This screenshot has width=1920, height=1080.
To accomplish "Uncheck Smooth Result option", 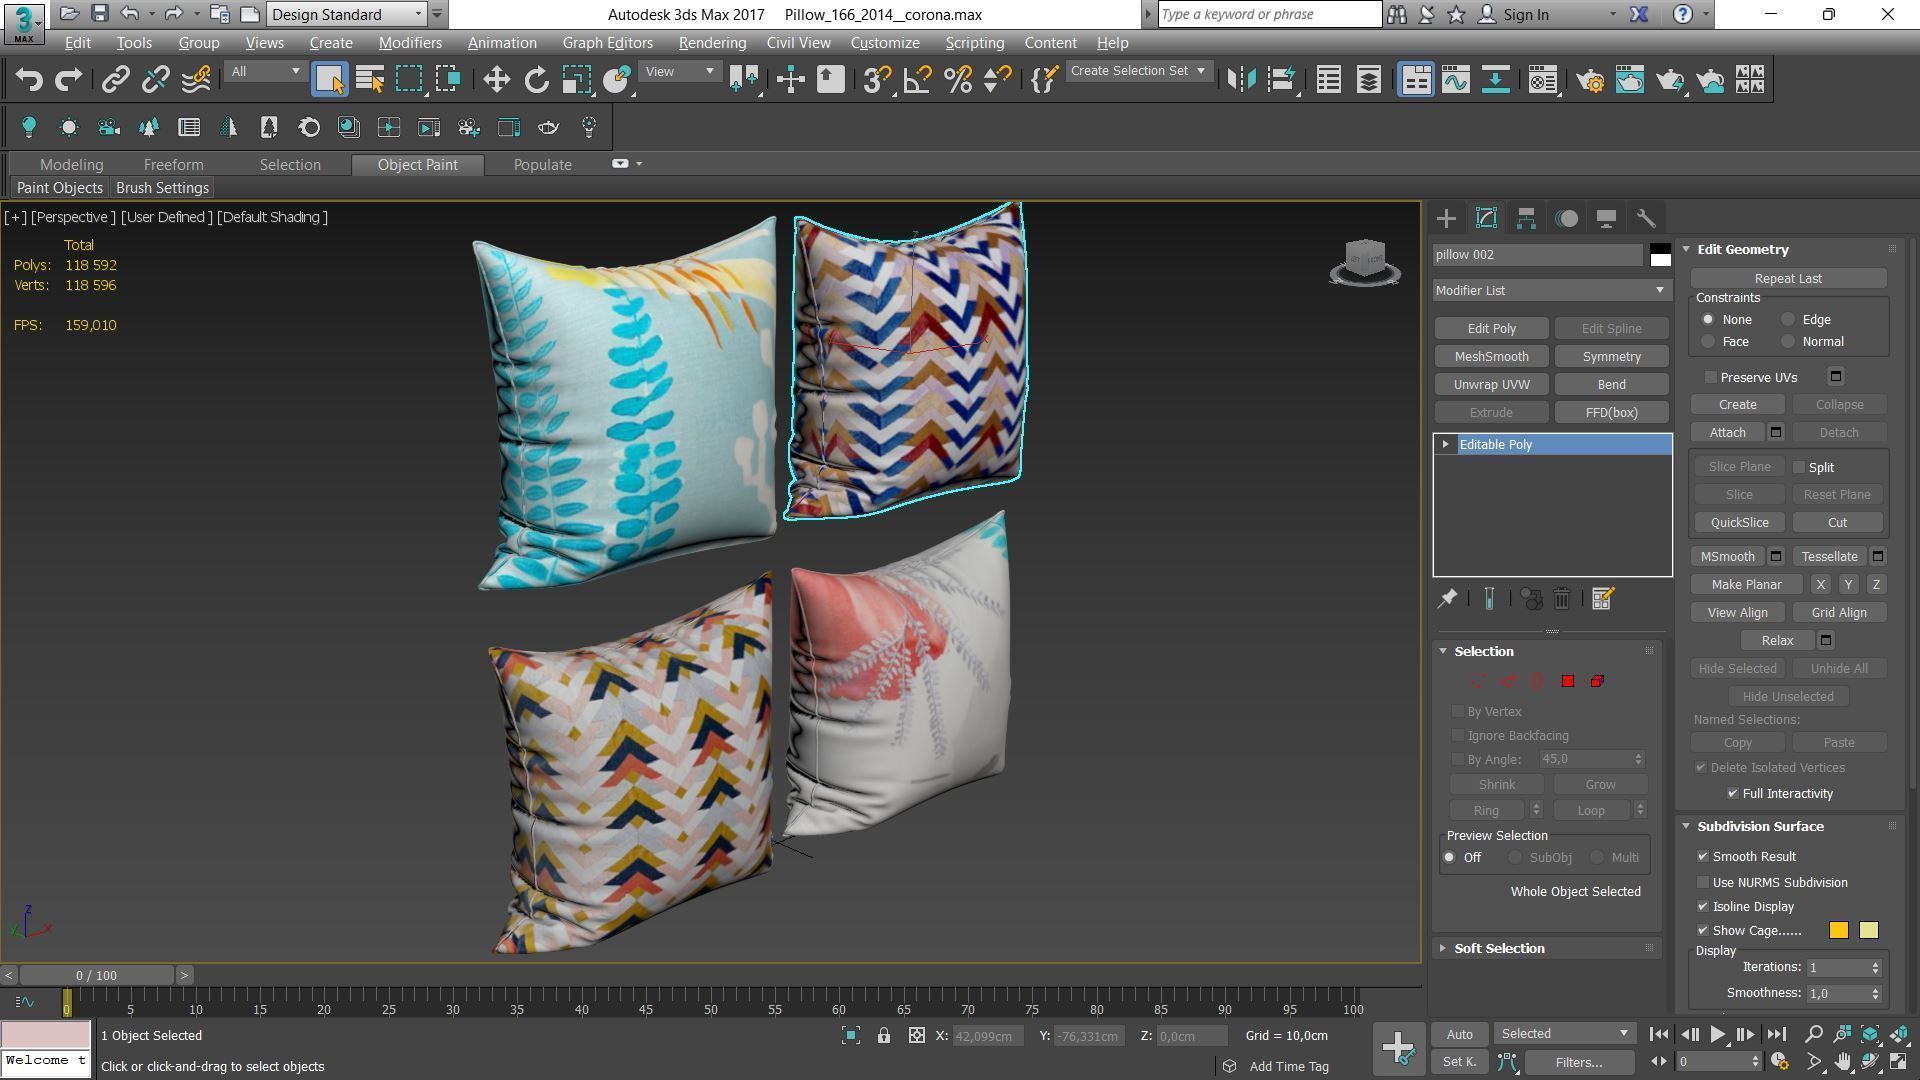I will click(x=1703, y=856).
